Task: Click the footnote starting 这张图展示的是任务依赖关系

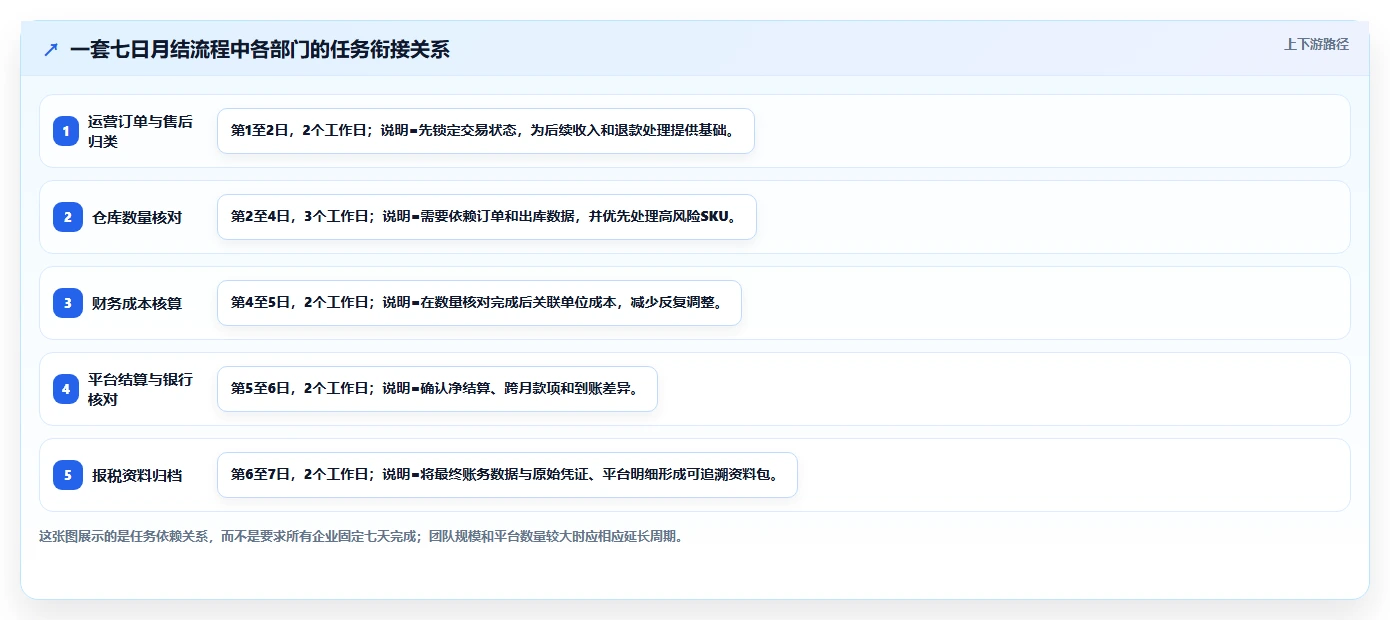Action: point(361,536)
